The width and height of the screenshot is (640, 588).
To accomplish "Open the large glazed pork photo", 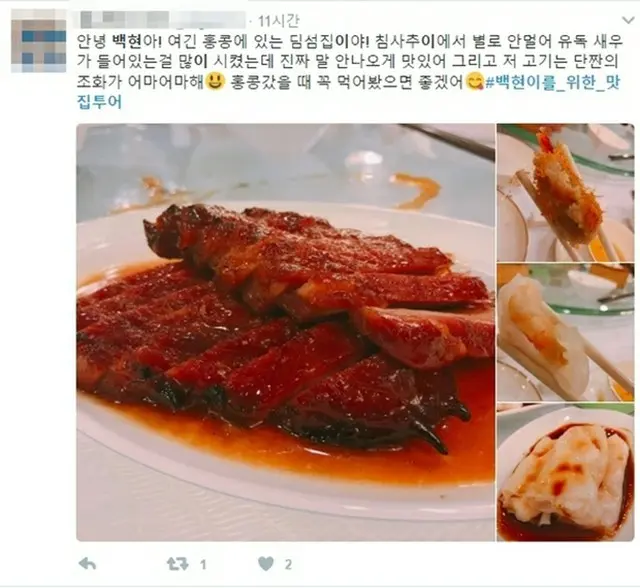I will point(285,332).
